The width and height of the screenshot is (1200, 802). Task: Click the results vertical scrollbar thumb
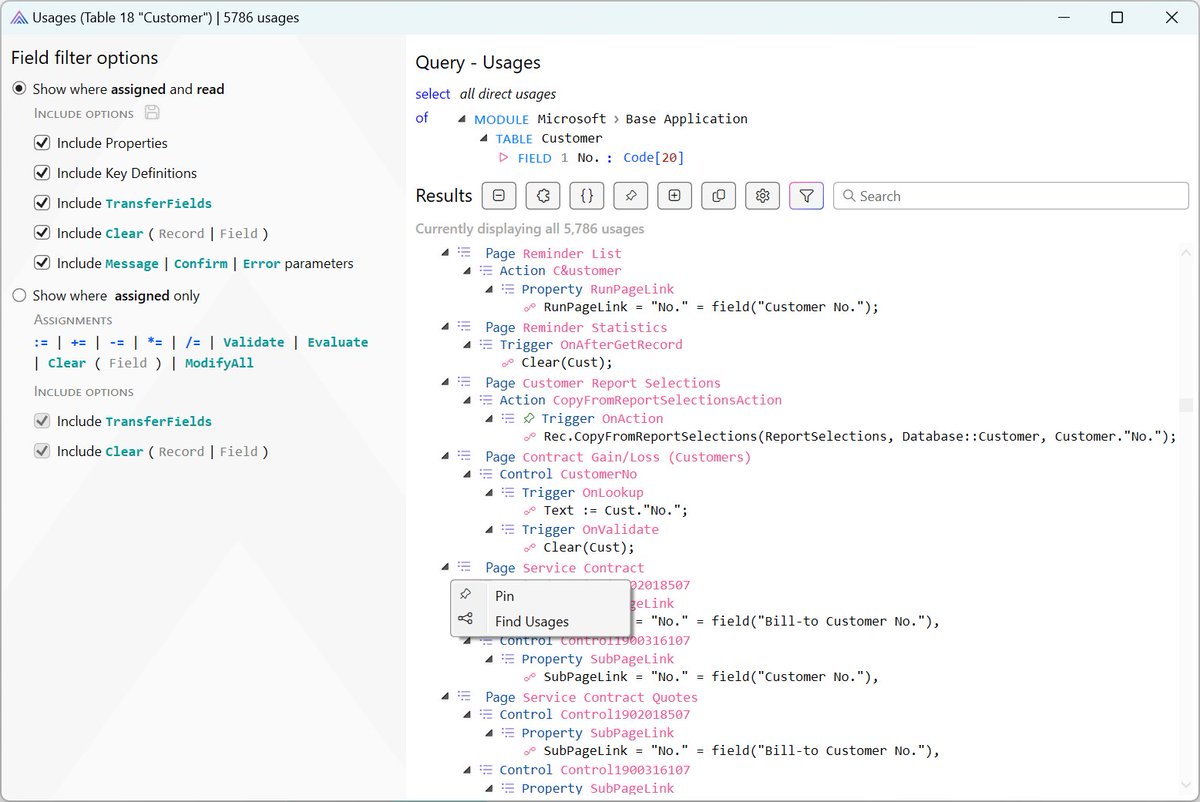pyautogui.click(x=1186, y=405)
